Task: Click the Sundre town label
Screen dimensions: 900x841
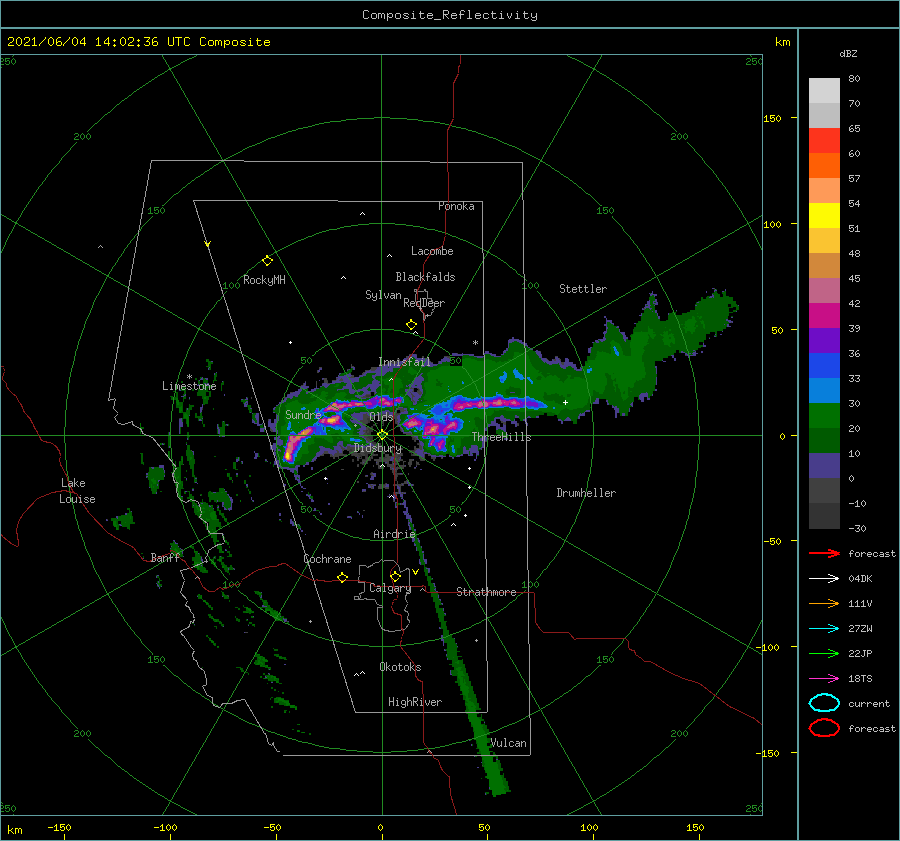Action: click(x=303, y=414)
